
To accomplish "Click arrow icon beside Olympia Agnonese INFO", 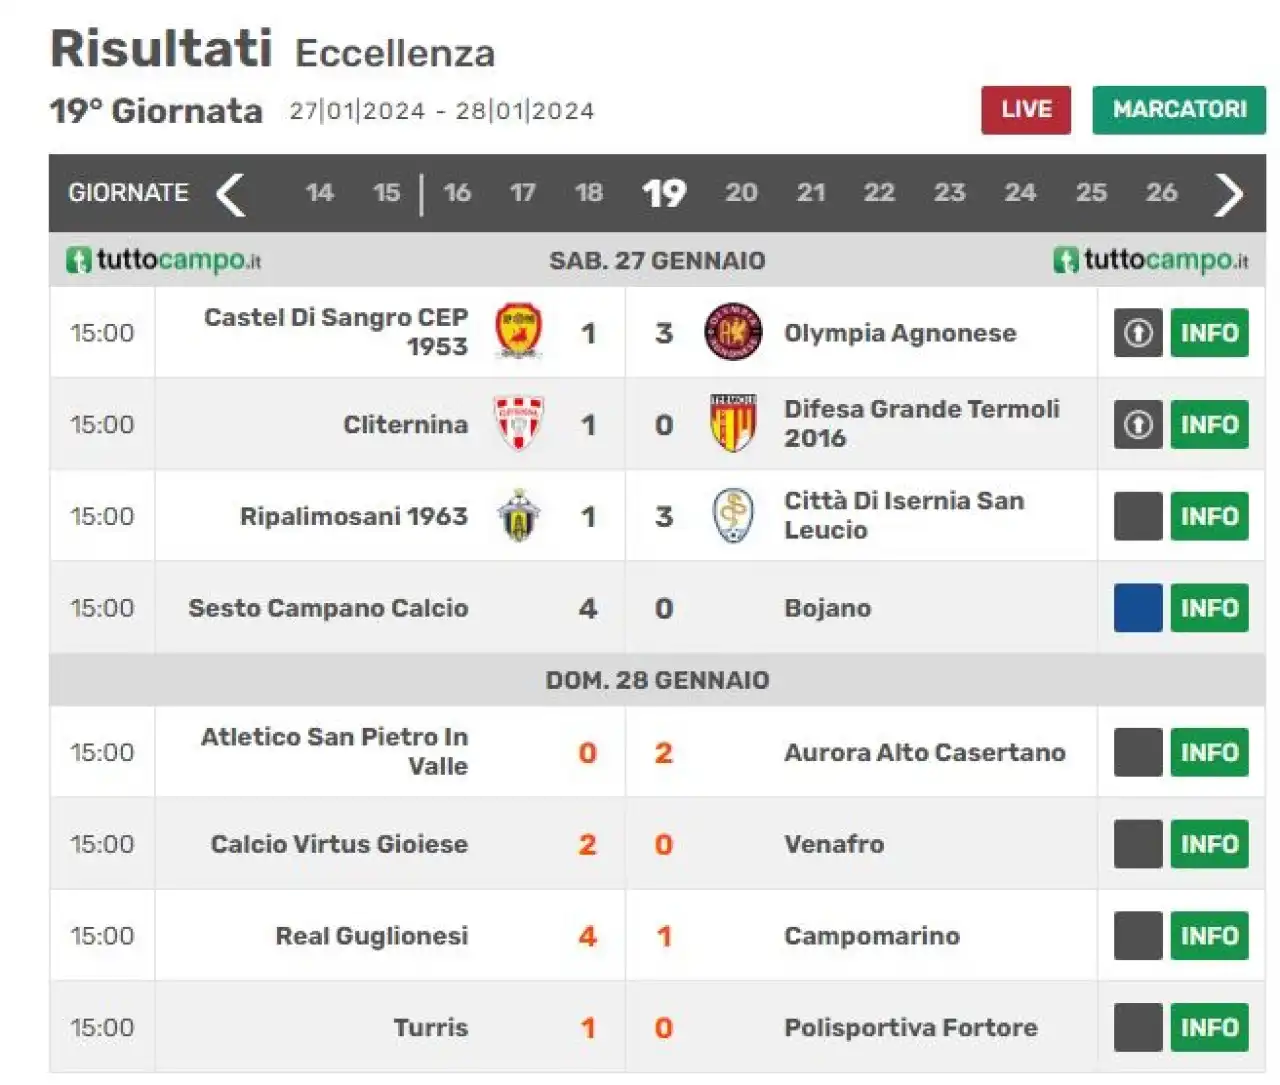I will 1138,333.
